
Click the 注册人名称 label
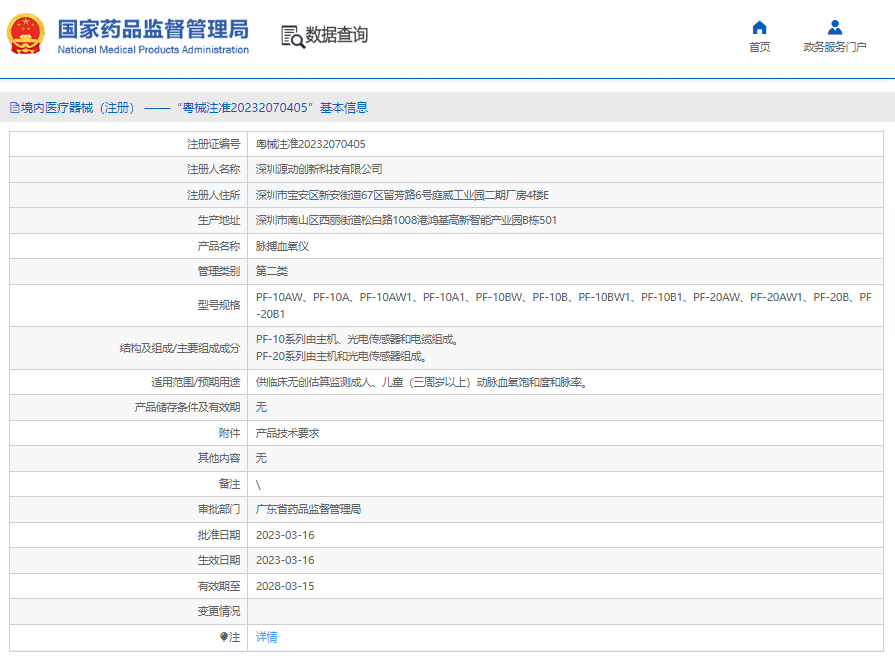click(213, 170)
